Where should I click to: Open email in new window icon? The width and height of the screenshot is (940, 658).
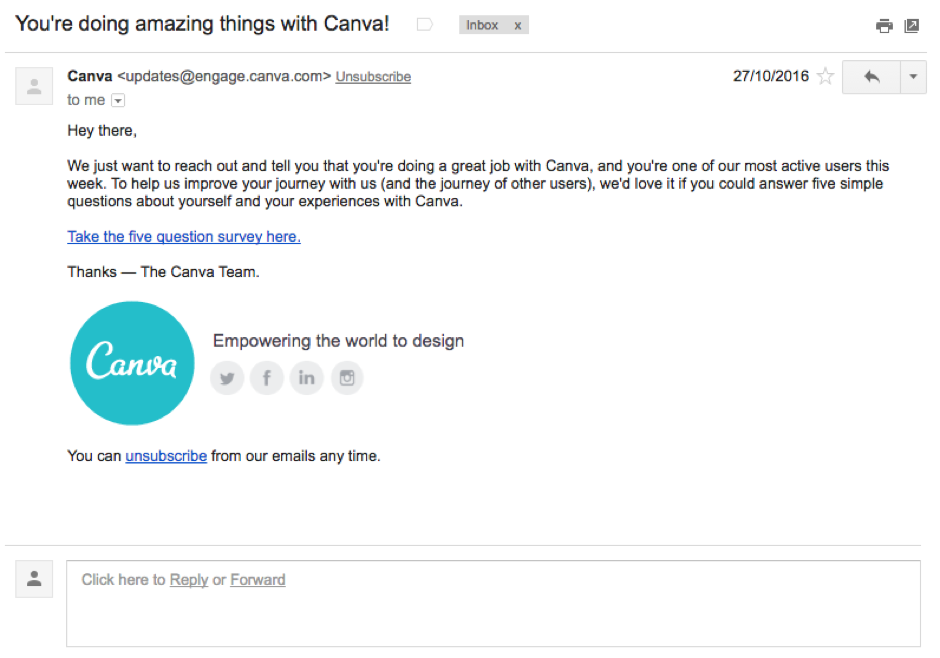pos(911,26)
